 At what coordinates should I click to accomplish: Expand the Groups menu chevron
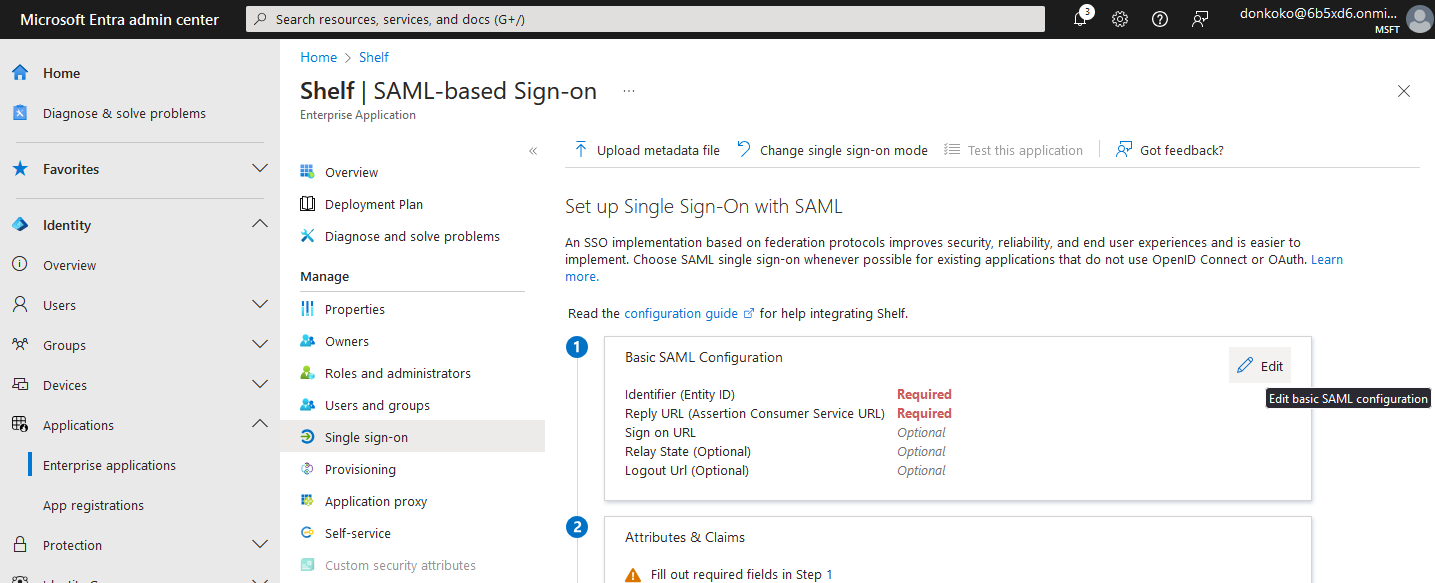(x=260, y=345)
